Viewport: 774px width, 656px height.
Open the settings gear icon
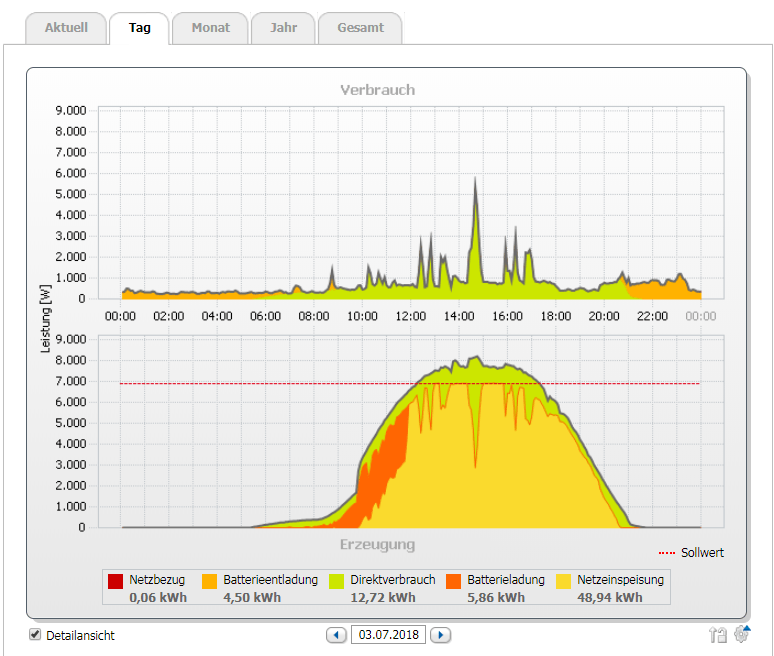pyautogui.click(x=742, y=633)
